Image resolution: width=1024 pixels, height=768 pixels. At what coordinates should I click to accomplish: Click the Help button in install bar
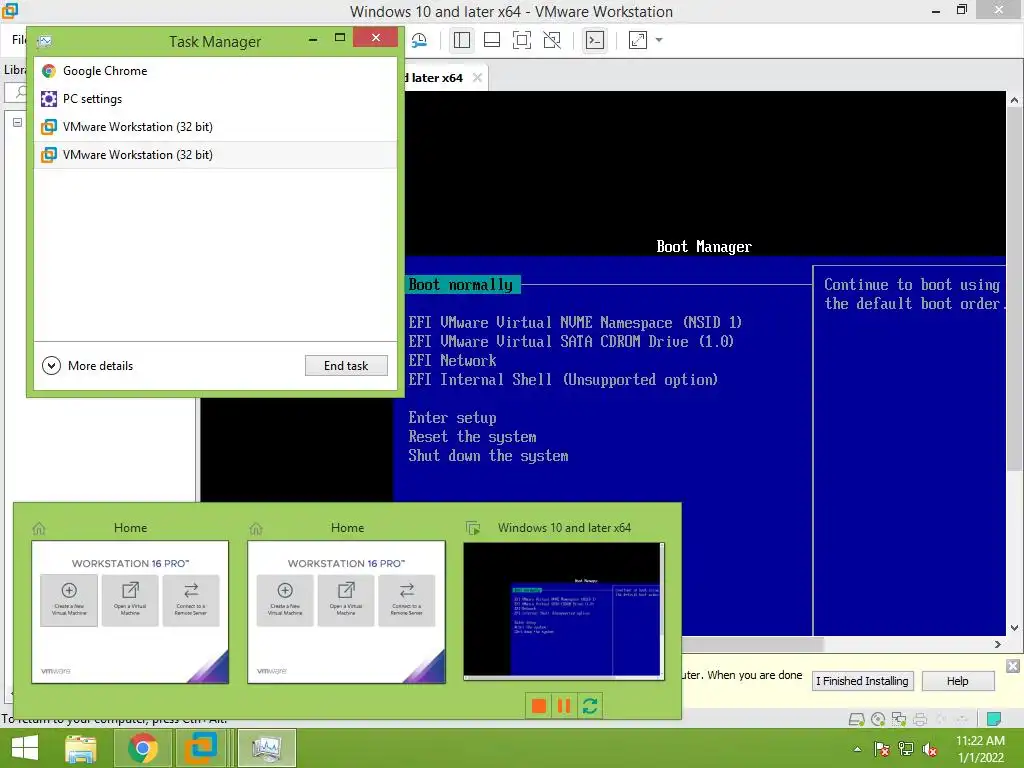[957, 681]
